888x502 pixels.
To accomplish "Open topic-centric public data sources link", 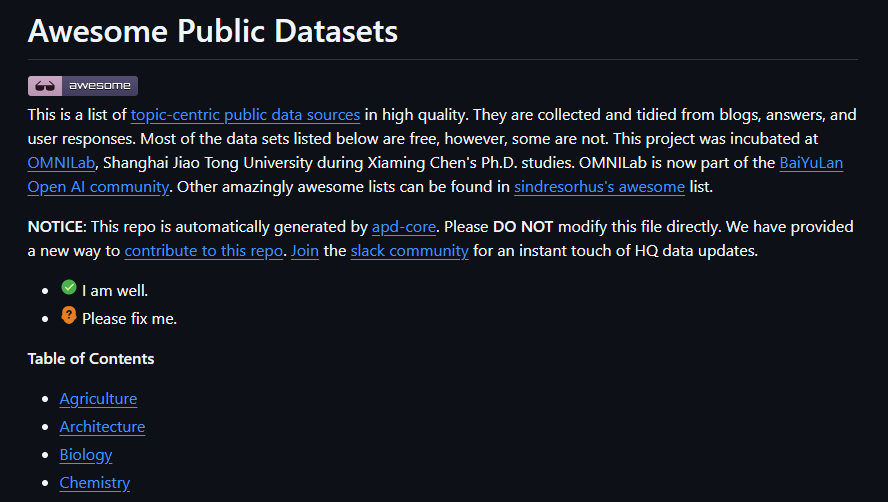I will coord(245,115).
